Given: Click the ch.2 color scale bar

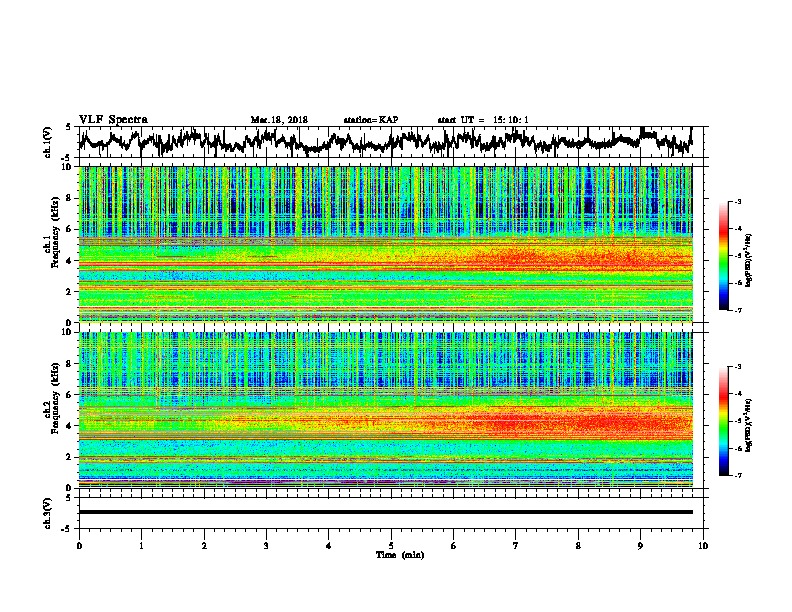Looking at the screenshot, I should pyautogui.click(x=723, y=421).
